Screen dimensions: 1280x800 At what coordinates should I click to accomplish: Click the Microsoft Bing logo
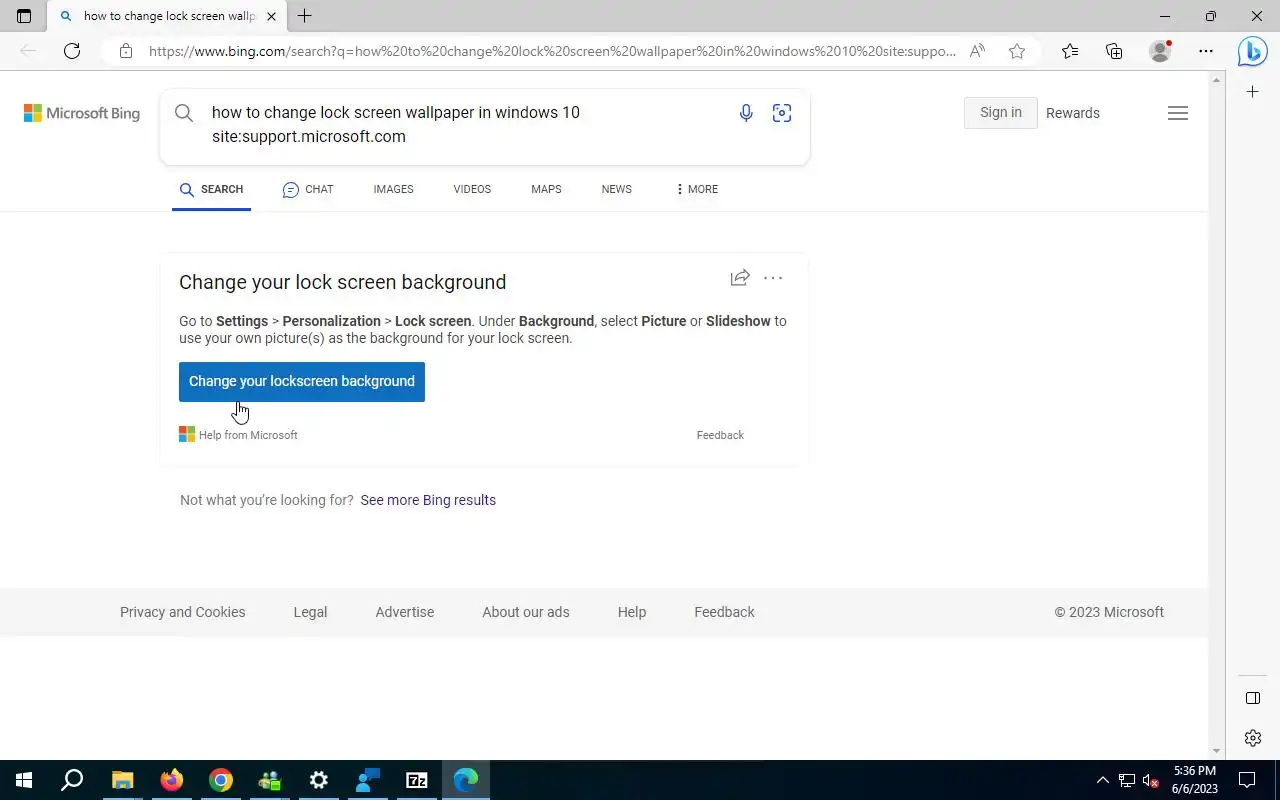82,113
